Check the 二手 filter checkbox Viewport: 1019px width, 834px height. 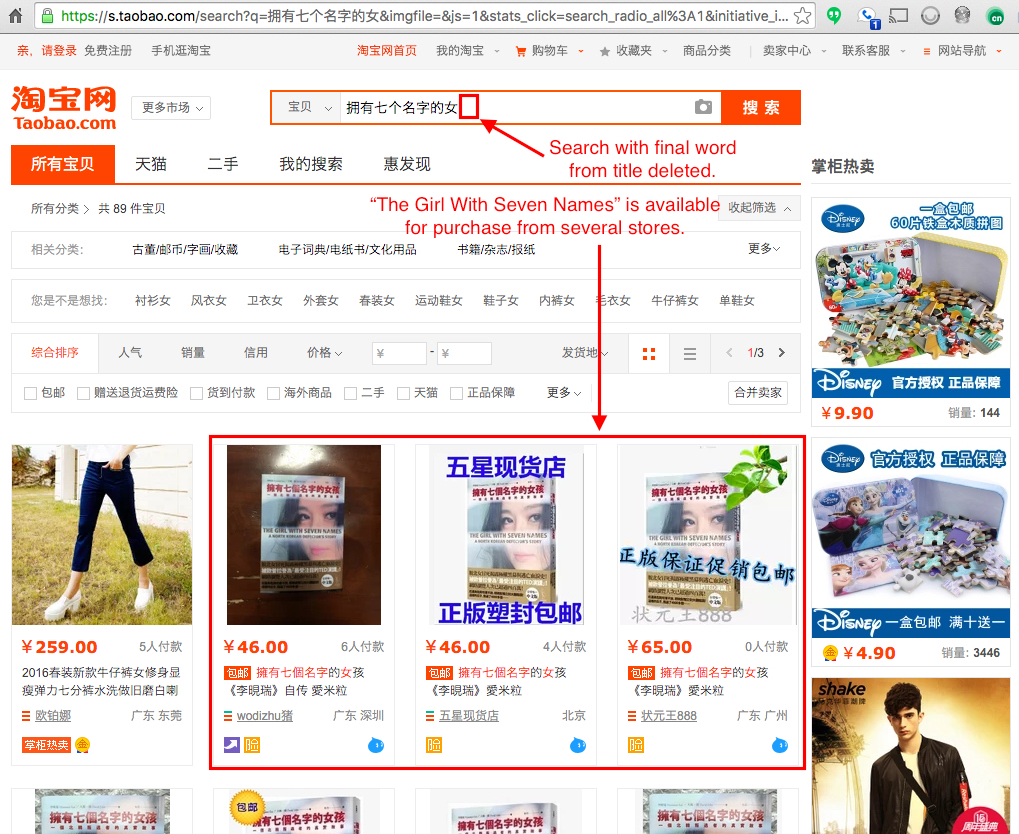tap(350, 393)
